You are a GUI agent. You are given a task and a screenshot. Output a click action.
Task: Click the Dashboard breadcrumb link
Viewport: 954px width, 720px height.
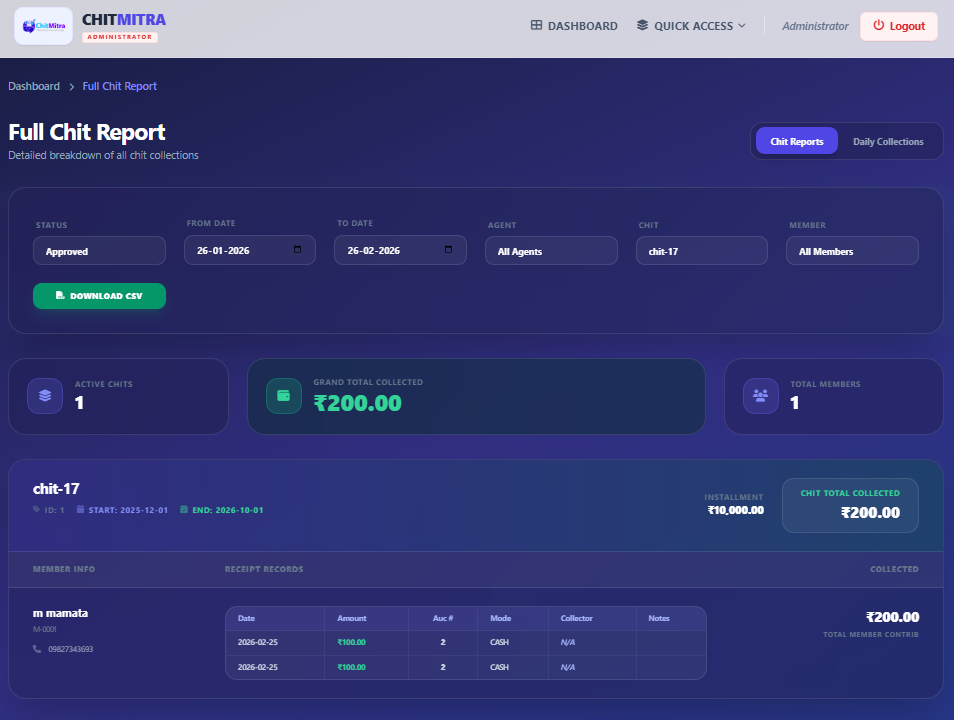34,86
